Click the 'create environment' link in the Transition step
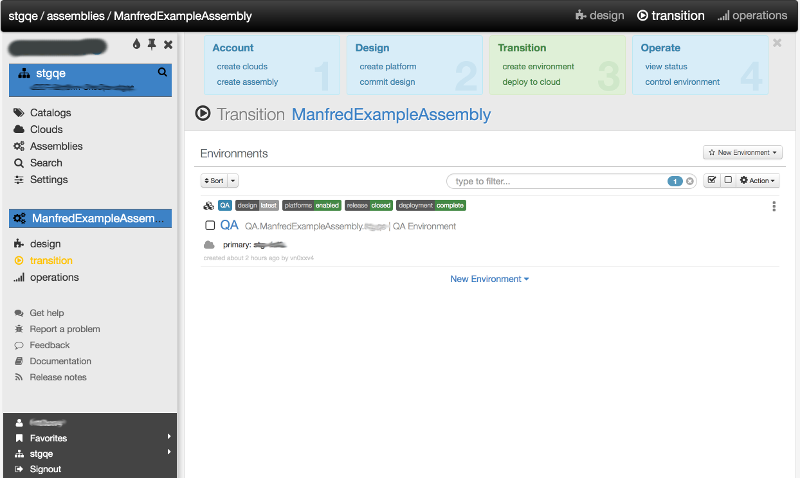800x478 pixels. 538,67
